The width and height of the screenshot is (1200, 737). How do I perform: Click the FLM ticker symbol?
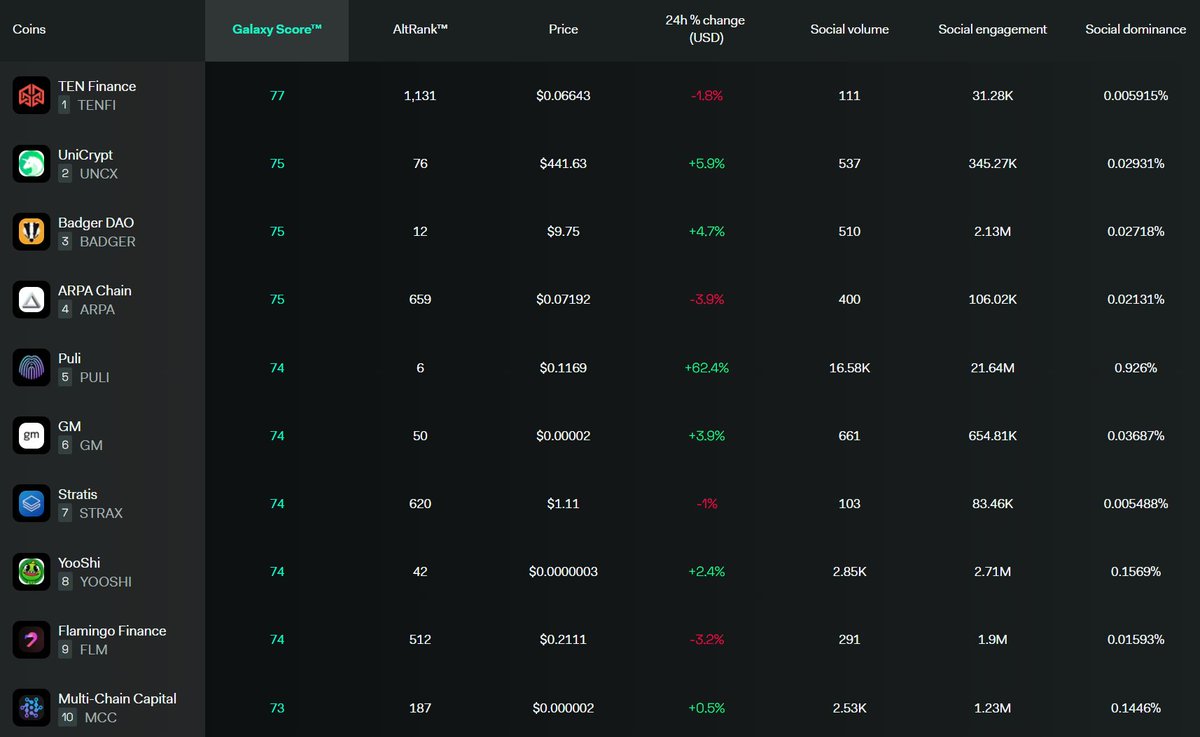coord(94,650)
